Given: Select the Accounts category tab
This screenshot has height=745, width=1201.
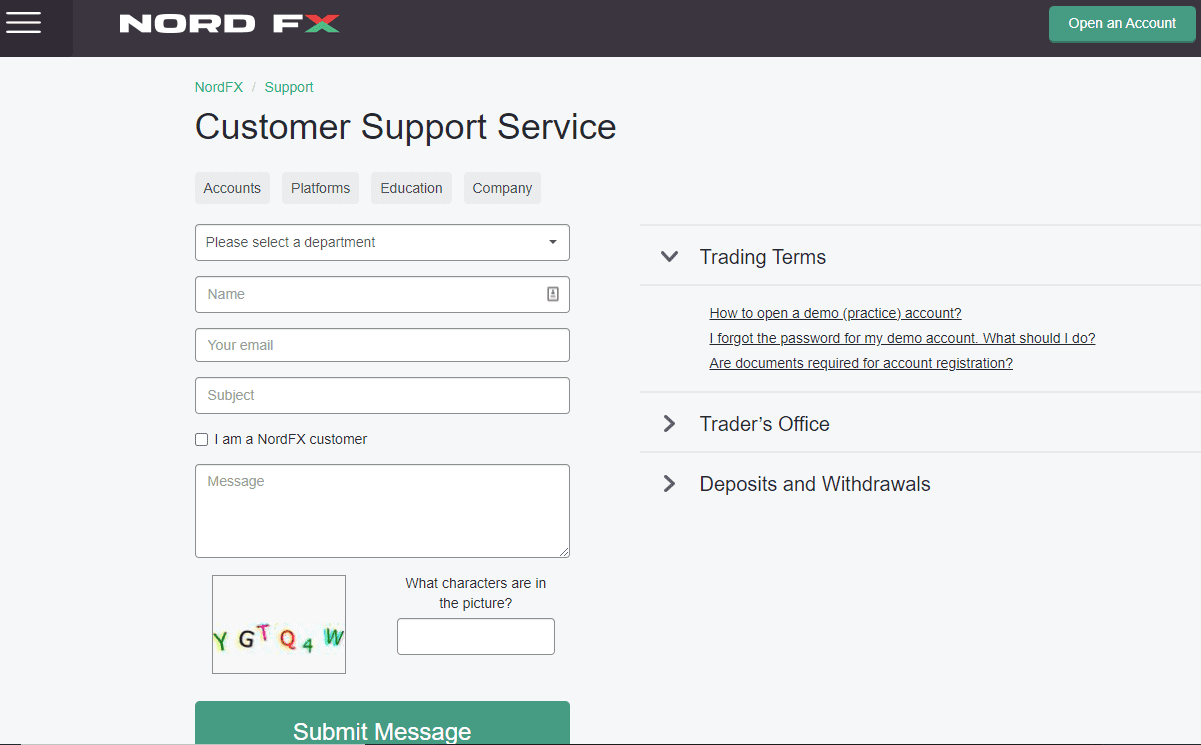Looking at the screenshot, I should (232, 188).
